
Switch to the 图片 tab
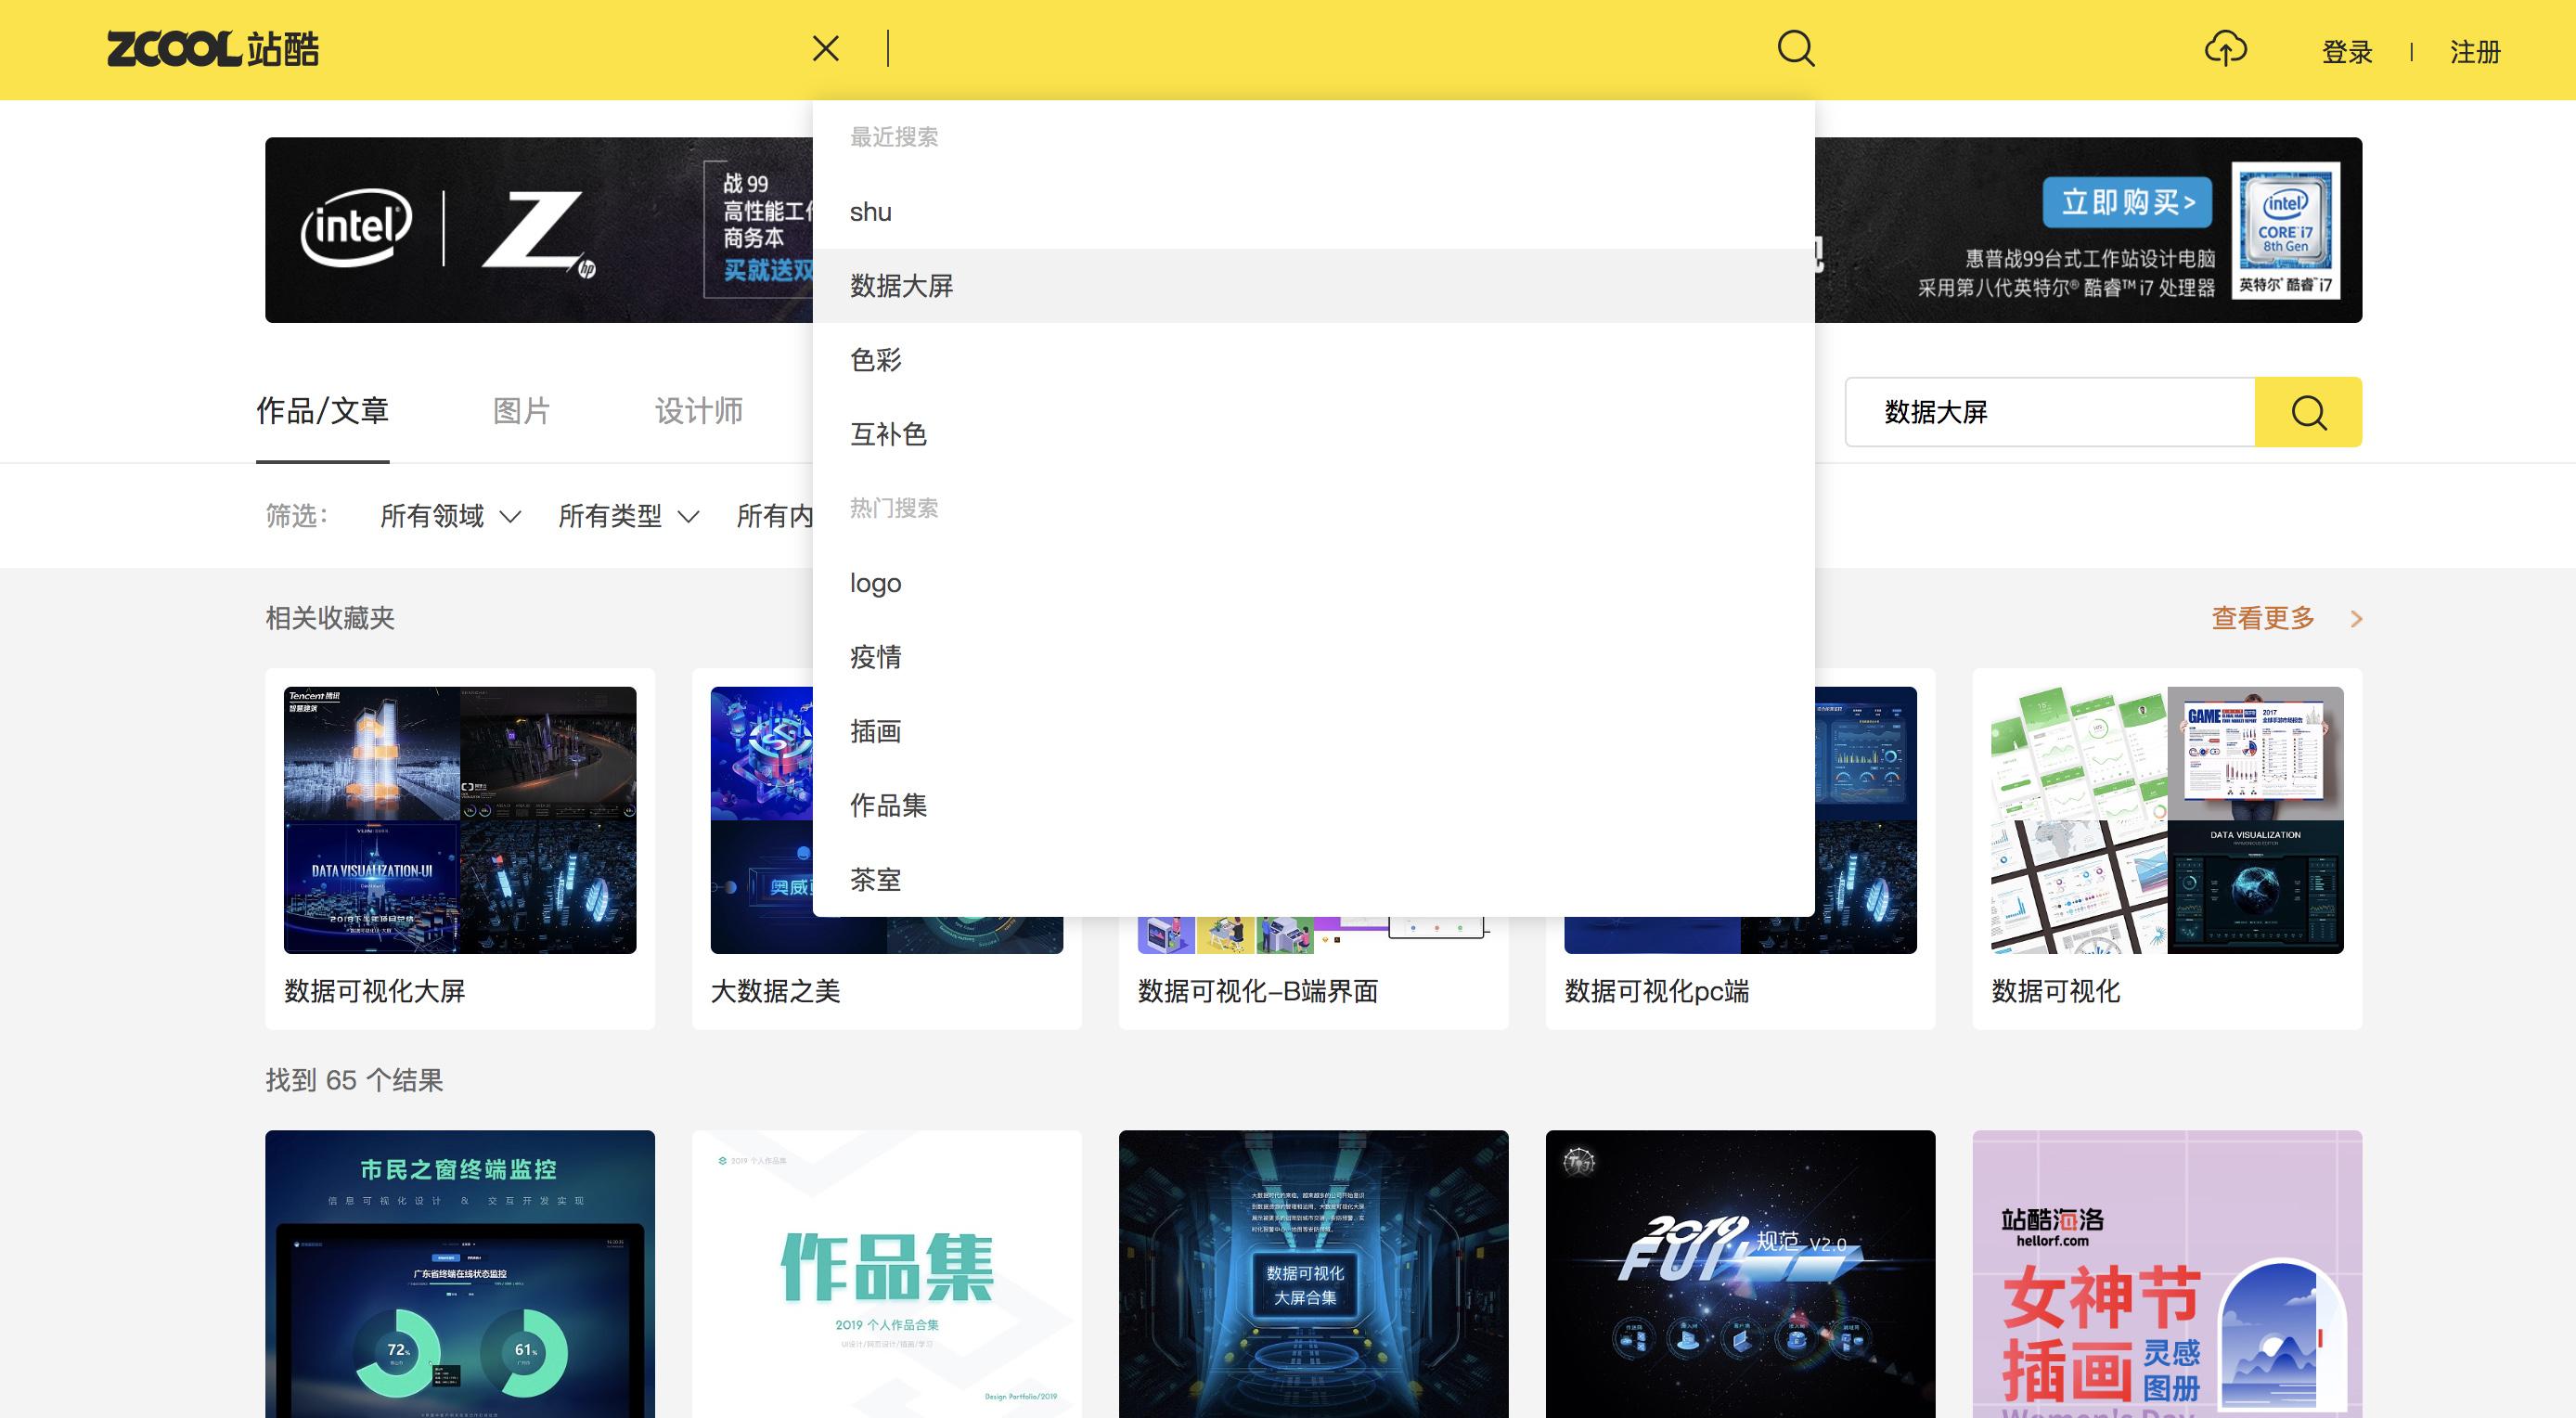click(521, 411)
